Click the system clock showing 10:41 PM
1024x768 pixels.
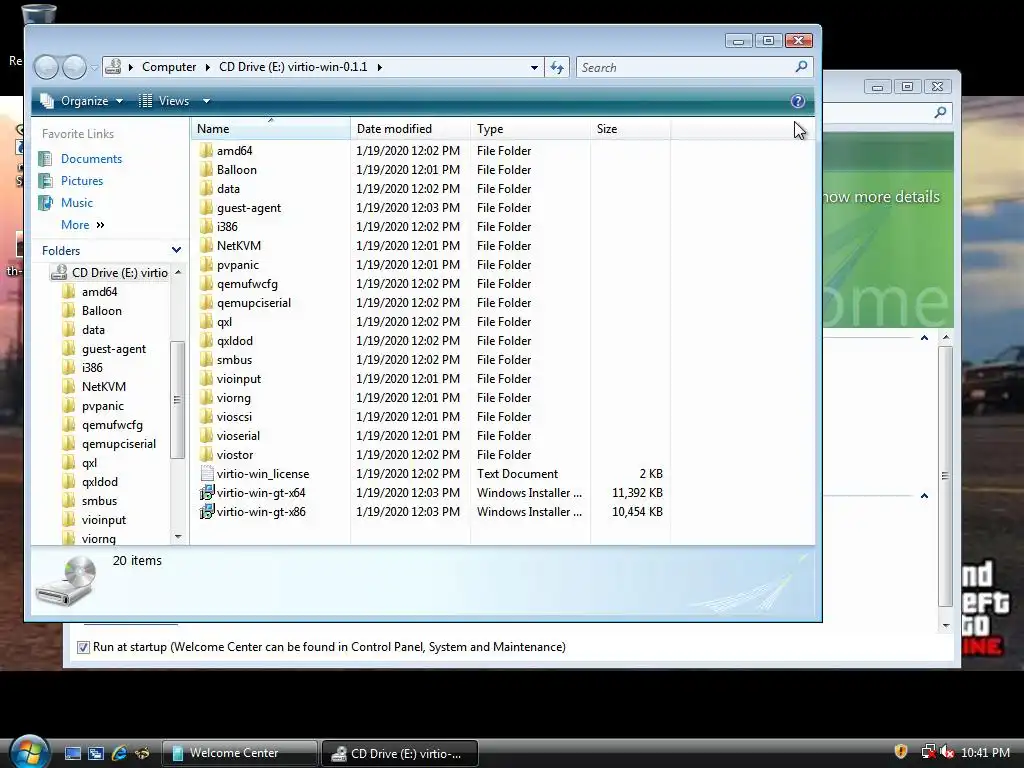985,752
